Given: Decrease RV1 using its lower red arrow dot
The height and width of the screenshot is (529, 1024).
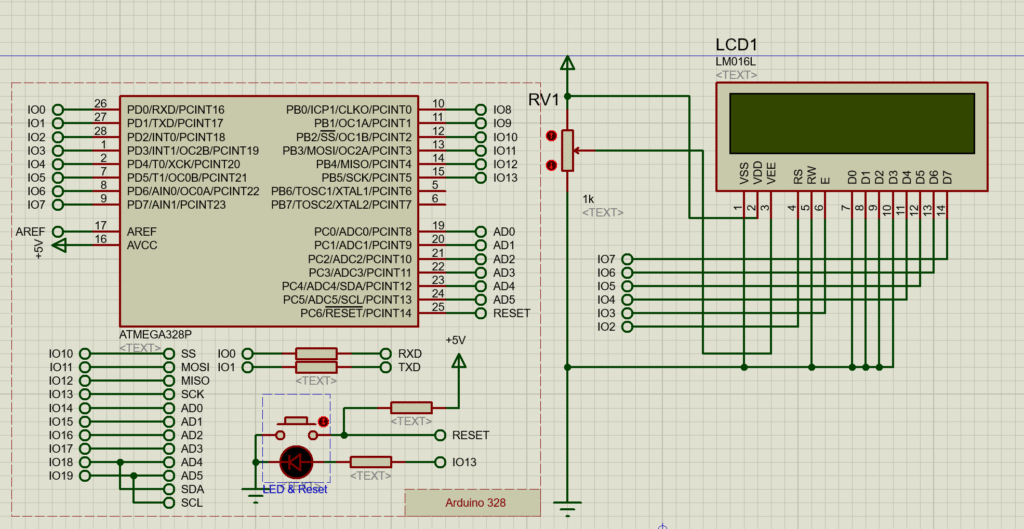Looking at the screenshot, I should pyautogui.click(x=551, y=165).
